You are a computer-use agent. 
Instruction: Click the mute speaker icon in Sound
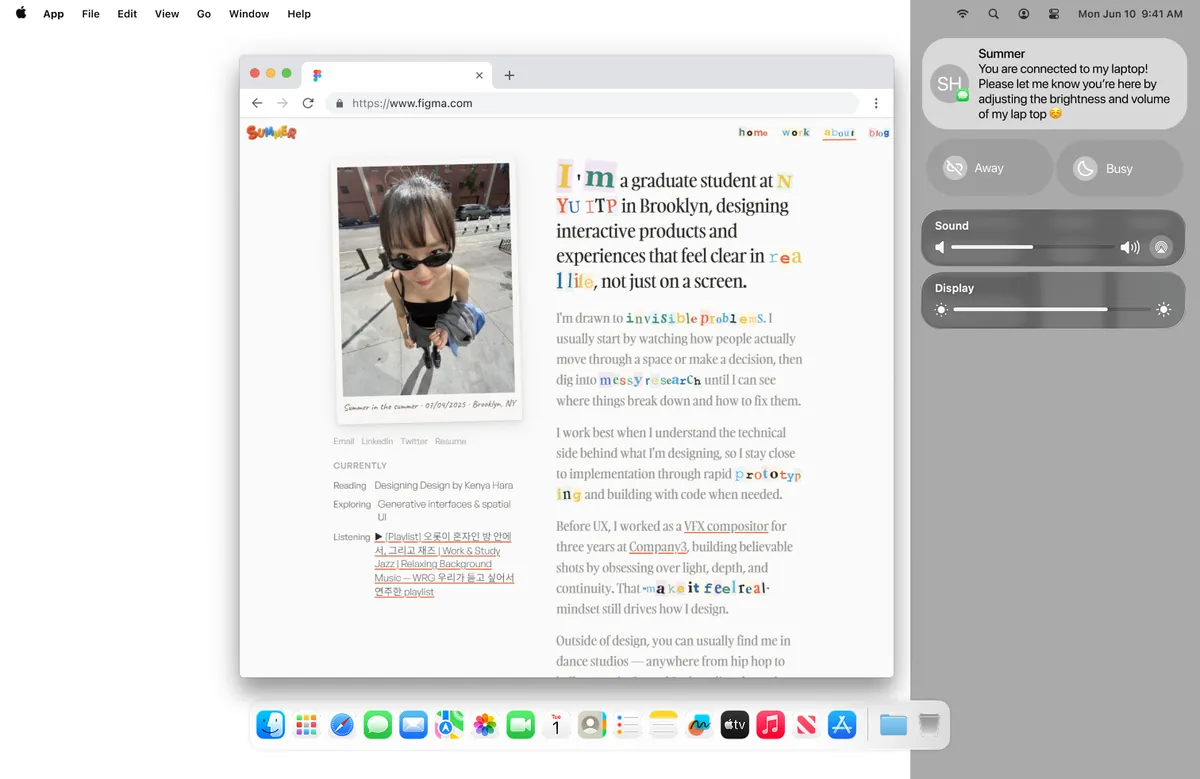pyautogui.click(x=939, y=247)
